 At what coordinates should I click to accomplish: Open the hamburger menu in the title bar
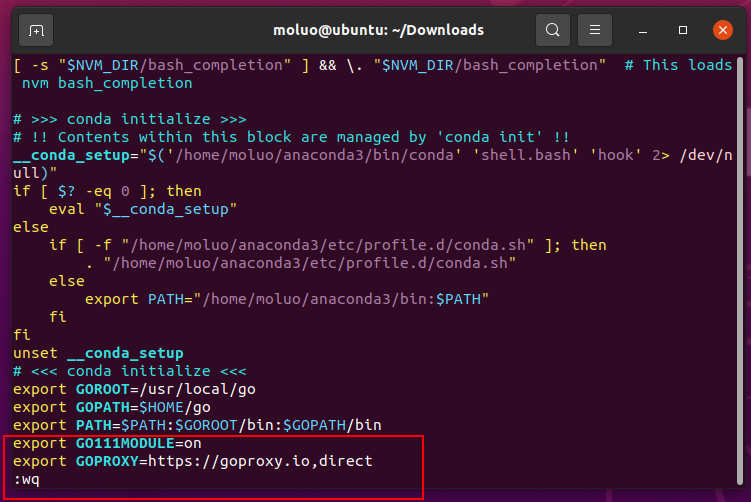pyautogui.click(x=595, y=30)
